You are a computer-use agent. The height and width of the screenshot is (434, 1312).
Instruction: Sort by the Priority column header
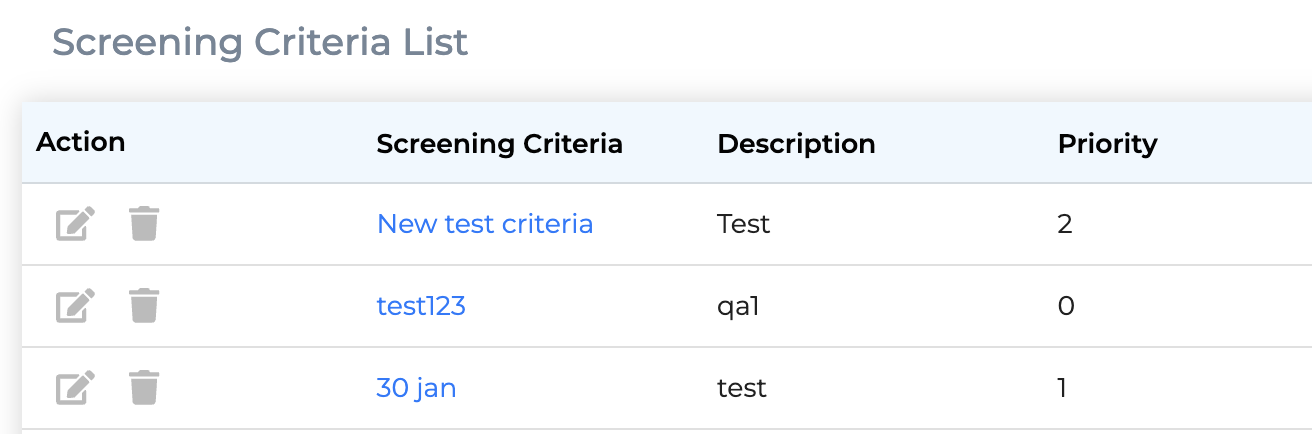[x=1107, y=144]
